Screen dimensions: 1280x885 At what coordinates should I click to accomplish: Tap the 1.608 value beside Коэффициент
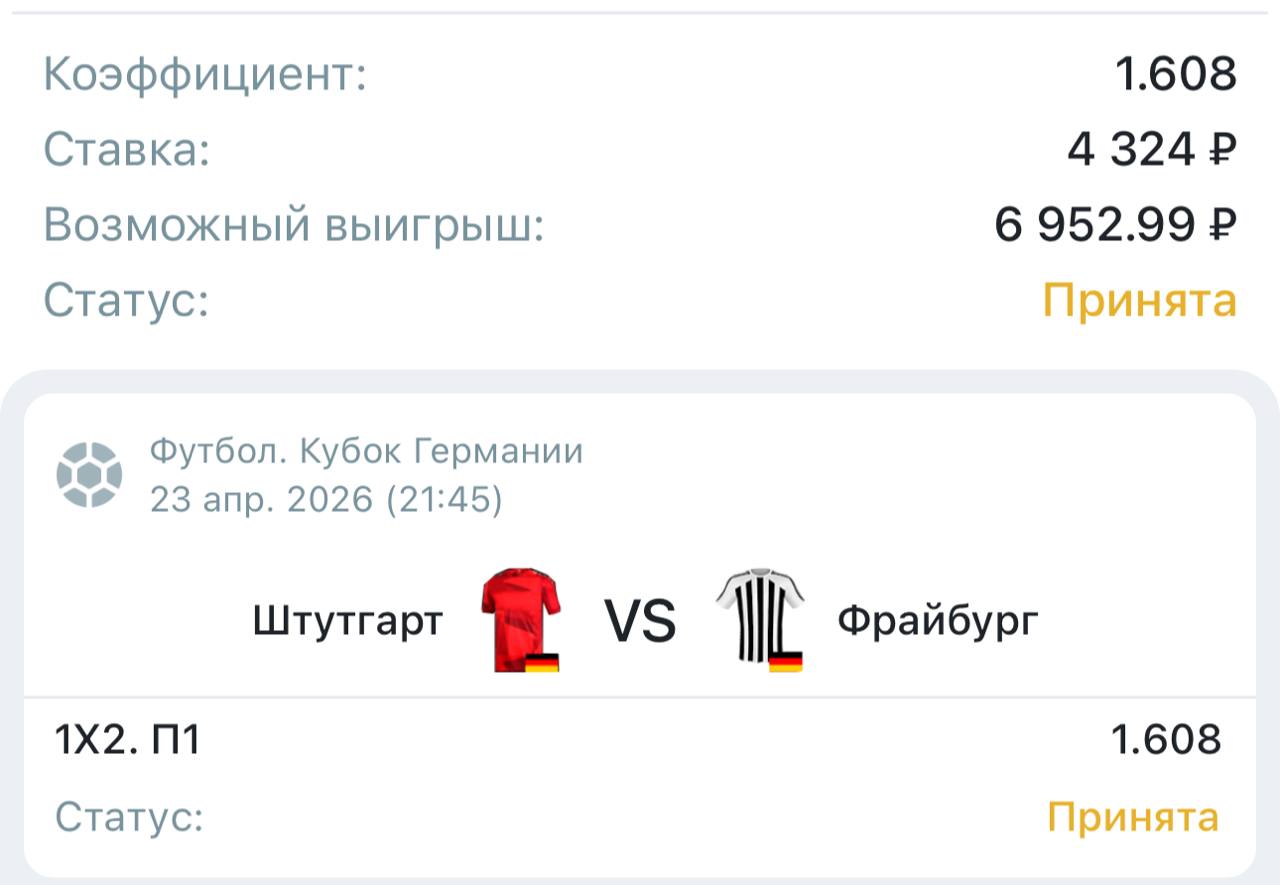coord(1176,75)
